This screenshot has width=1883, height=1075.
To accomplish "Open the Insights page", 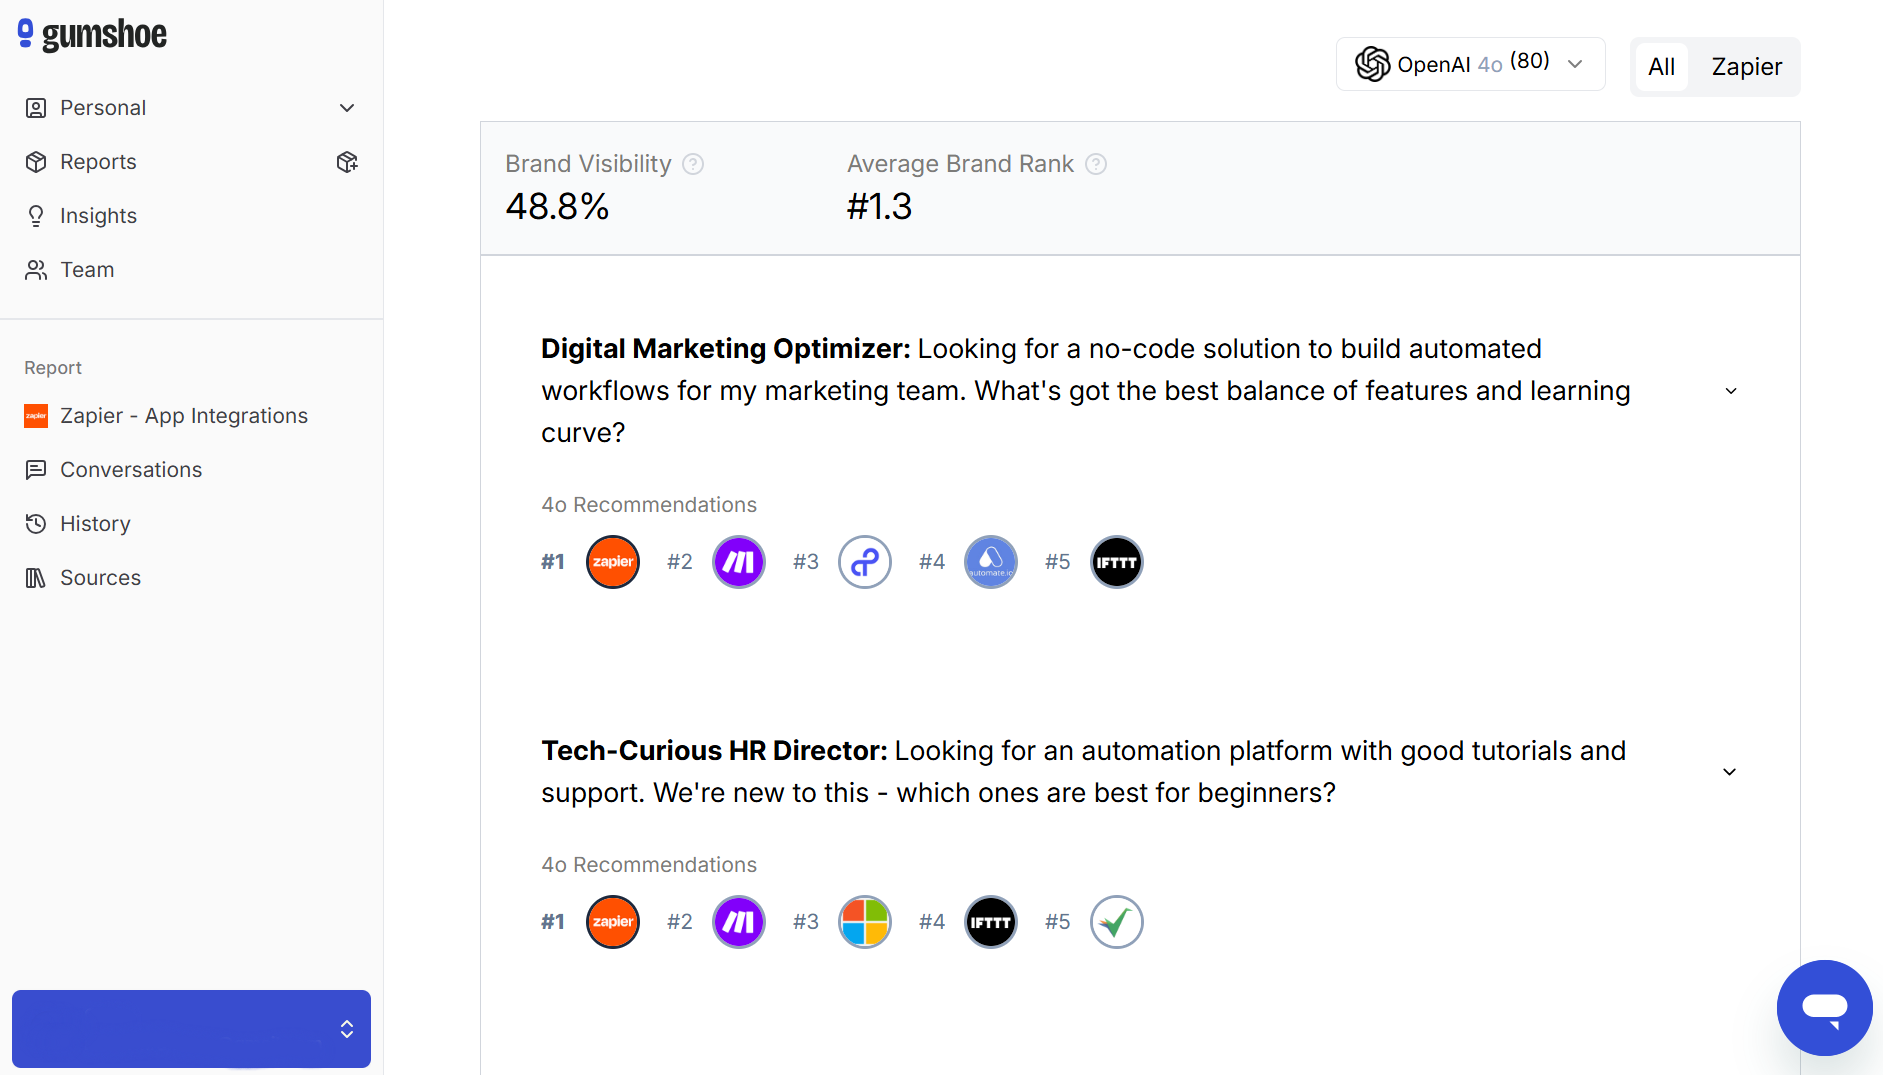I will pyautogui.click(x=98, y=216).
